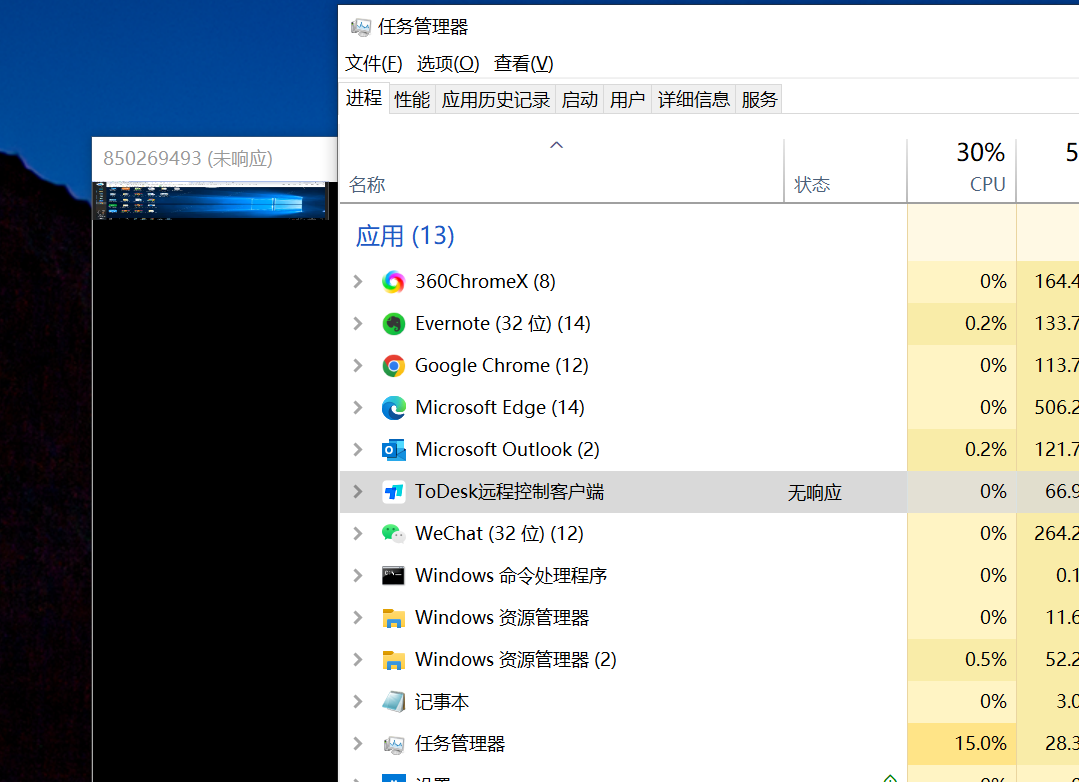The image size is (1079, 782).
Task: Click the 360ChromeX app icon
Action: (x=394, y=282)
